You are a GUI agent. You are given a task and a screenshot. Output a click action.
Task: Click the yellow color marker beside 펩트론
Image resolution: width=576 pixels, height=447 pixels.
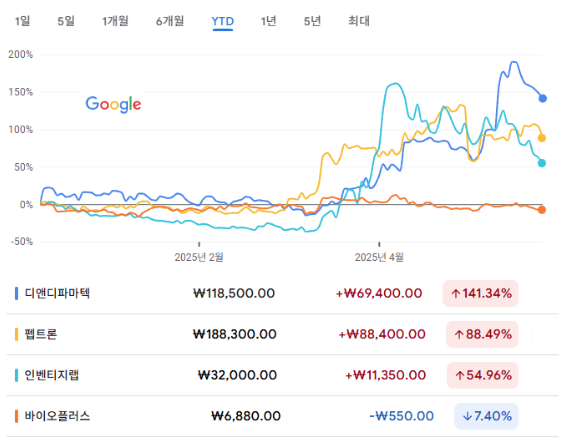(17, 334)
